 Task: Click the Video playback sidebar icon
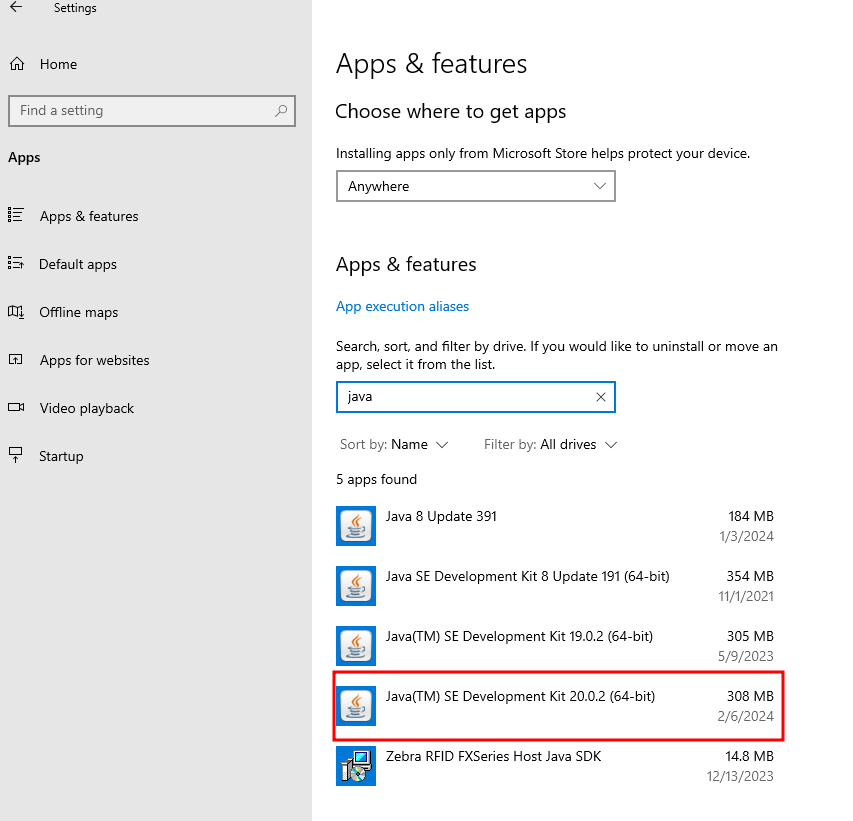pos(16,408)
